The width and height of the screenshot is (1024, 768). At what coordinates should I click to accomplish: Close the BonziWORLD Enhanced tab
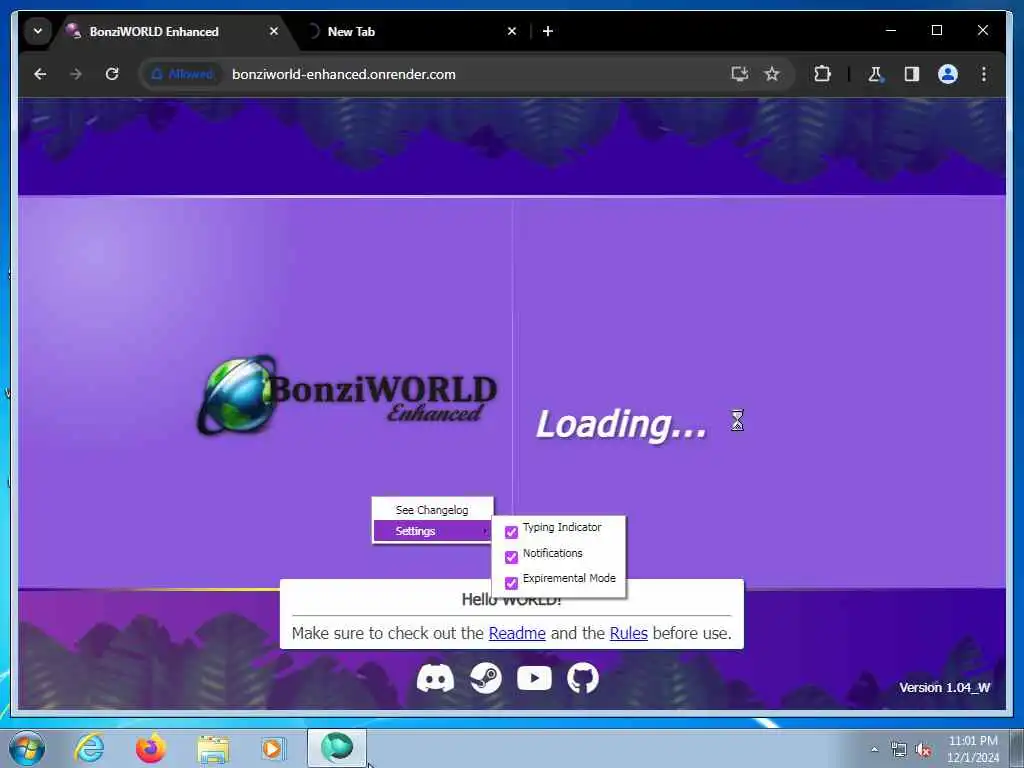[274, 31]
